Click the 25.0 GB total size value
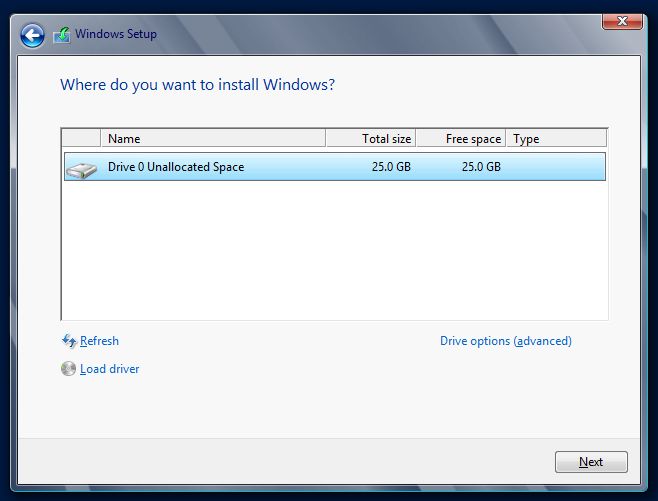The height and width of the screenshot is (501, 658). pos(391,167)
